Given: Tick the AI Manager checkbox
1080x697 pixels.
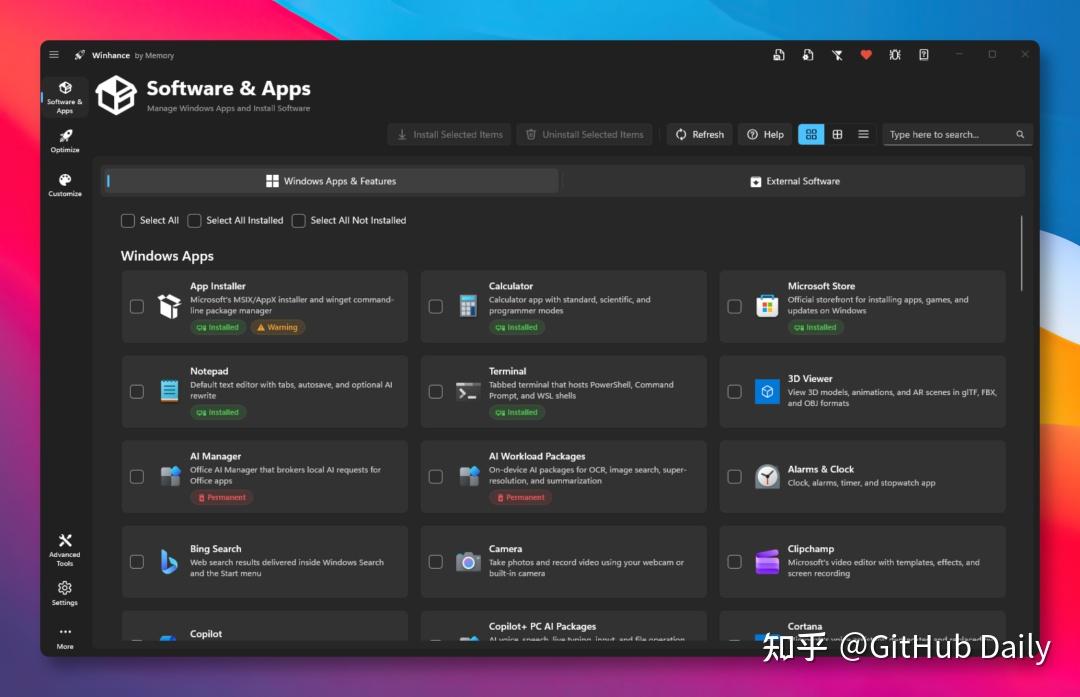Looking at the screenshot, I should (x=137, y=477).
